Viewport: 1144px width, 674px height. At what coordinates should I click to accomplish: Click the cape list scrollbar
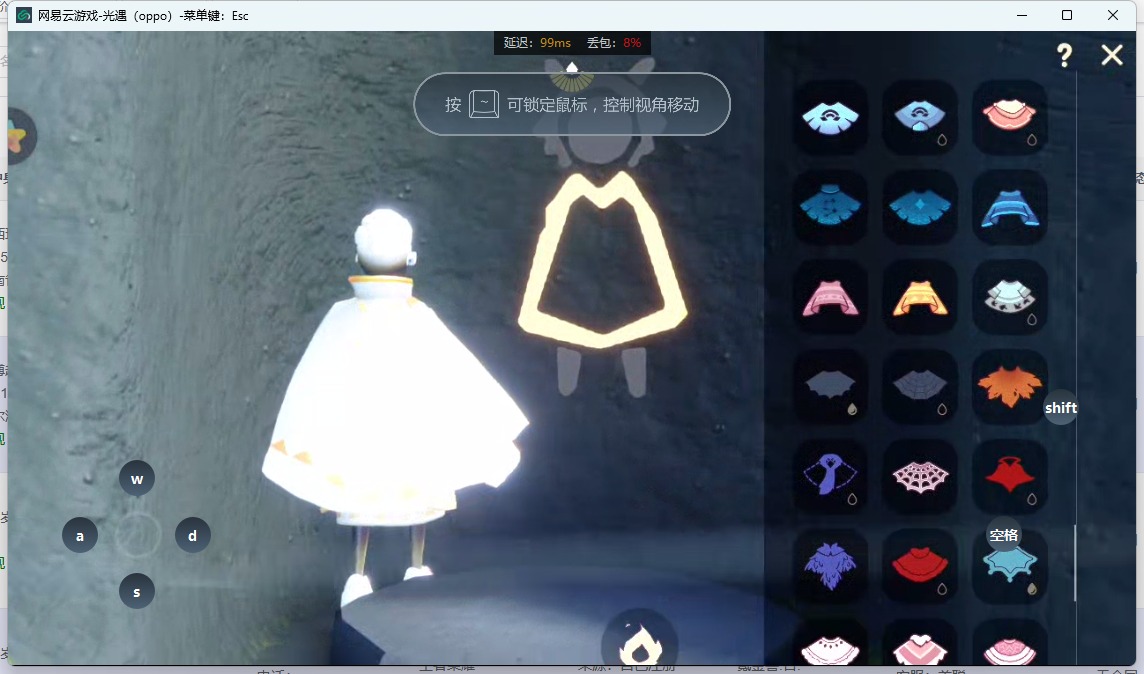tap(1076, 562)
